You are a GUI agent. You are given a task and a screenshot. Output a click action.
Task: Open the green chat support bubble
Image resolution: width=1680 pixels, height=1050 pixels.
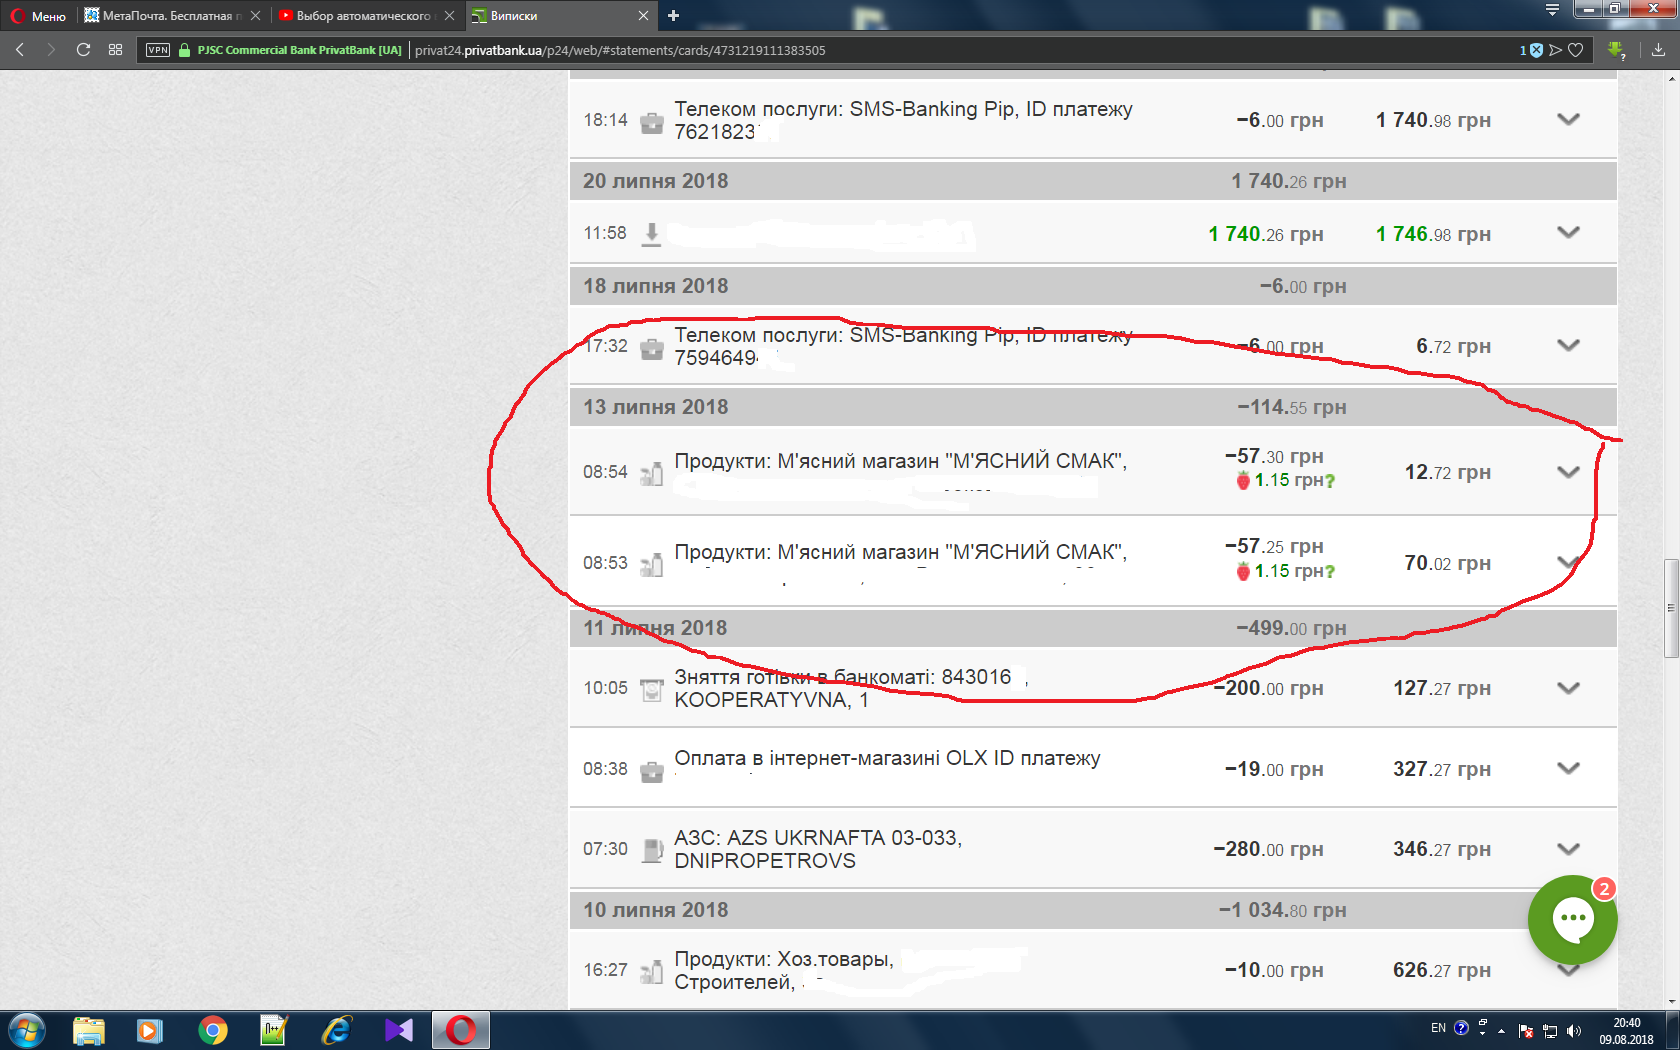[1572, 919]
